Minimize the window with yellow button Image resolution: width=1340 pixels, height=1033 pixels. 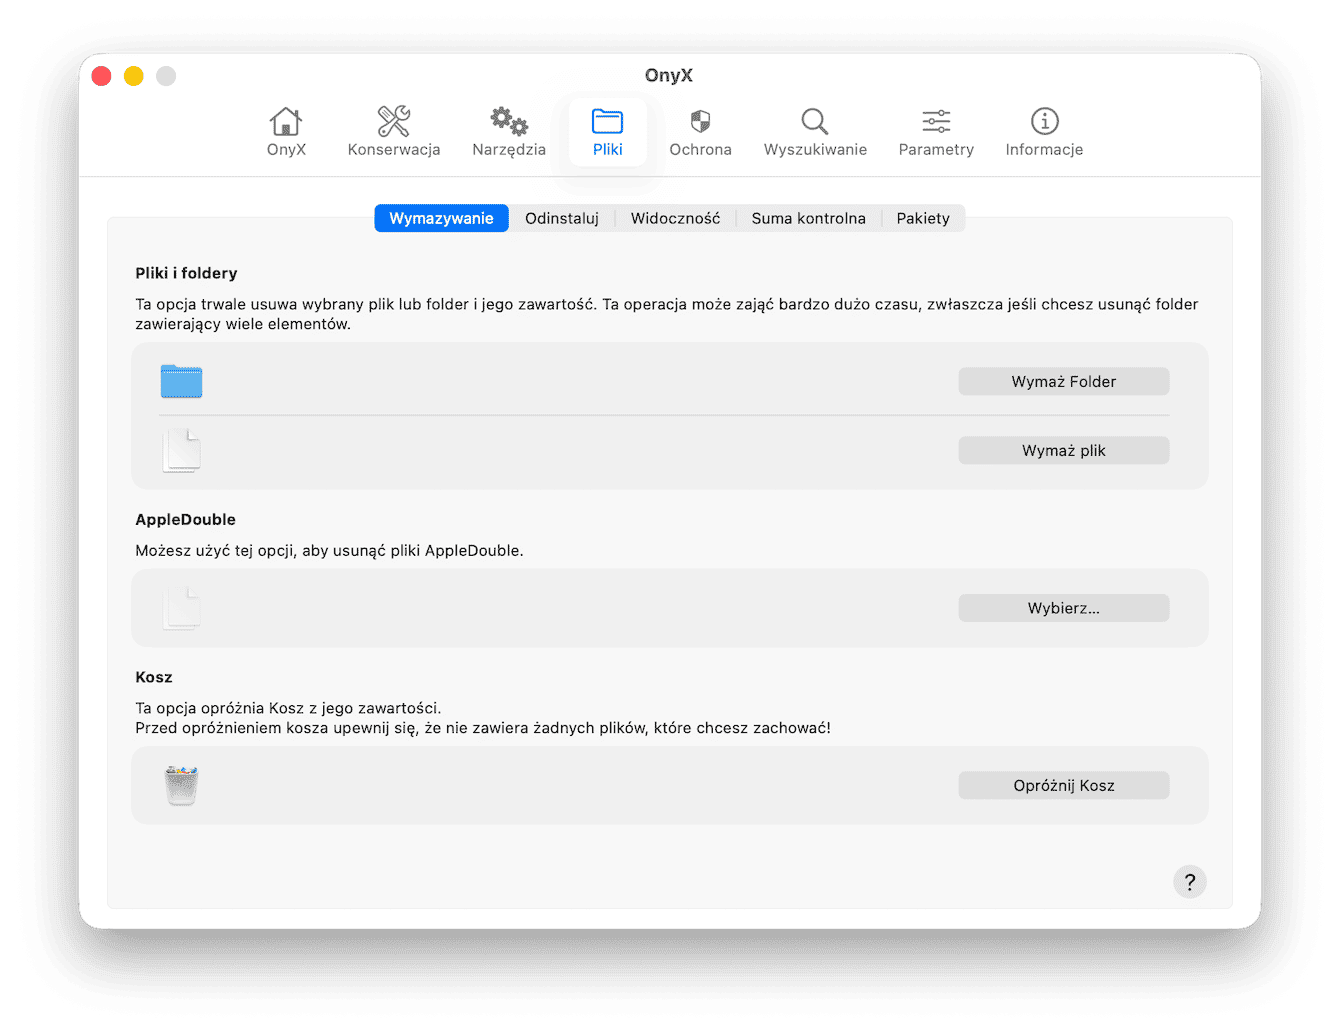click(134, 76)
